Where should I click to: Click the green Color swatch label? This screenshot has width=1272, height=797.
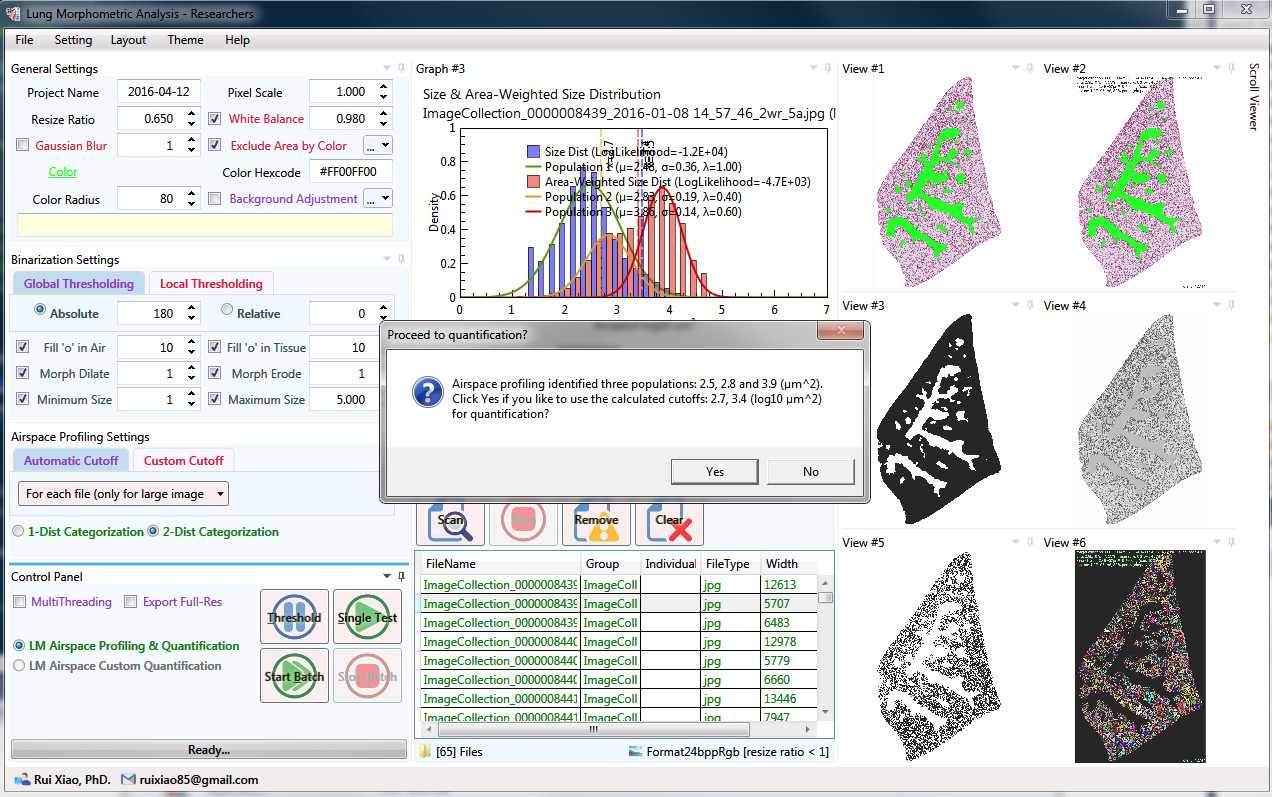coord(63,172)
